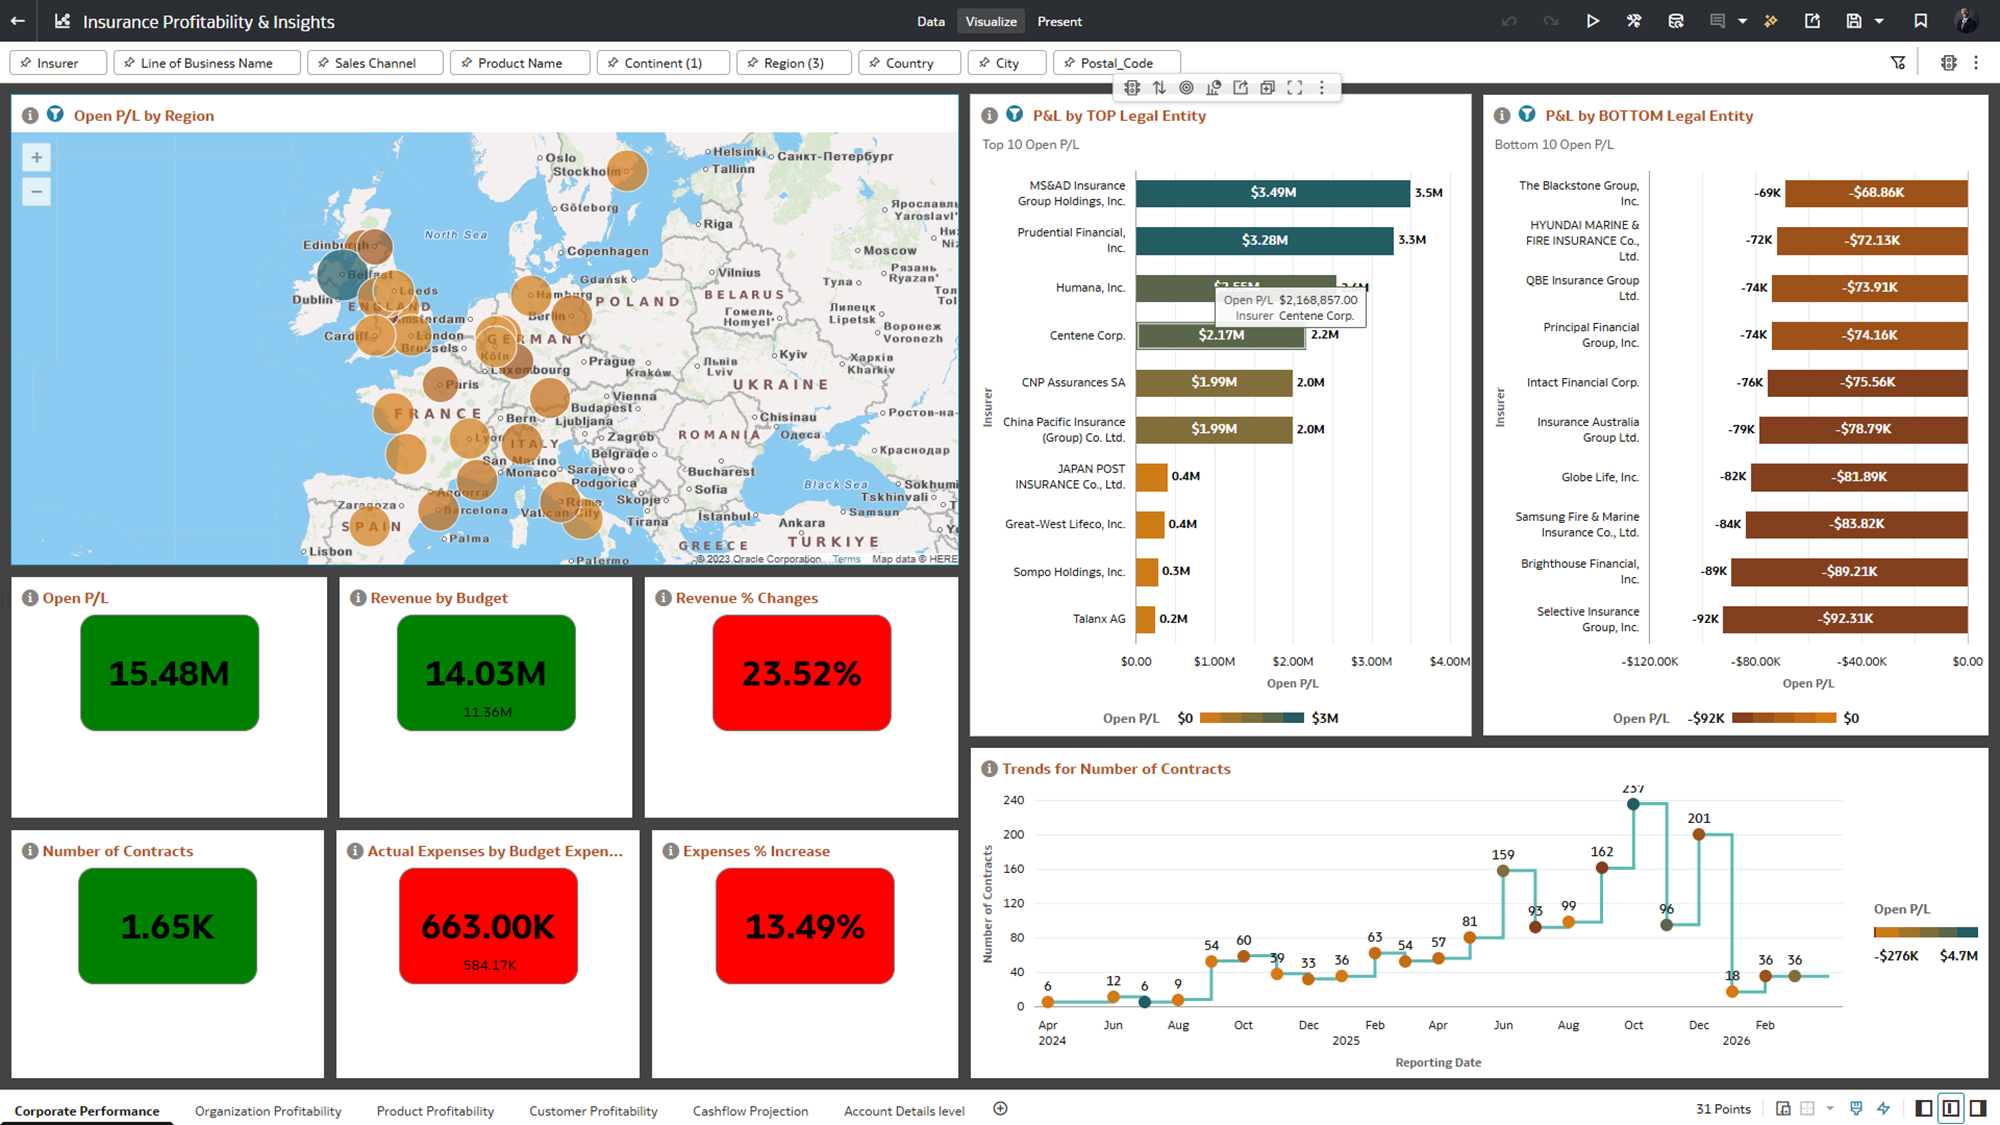Toggle the left pane layout button
2000x1125 pixels.
point(1923,1108)
